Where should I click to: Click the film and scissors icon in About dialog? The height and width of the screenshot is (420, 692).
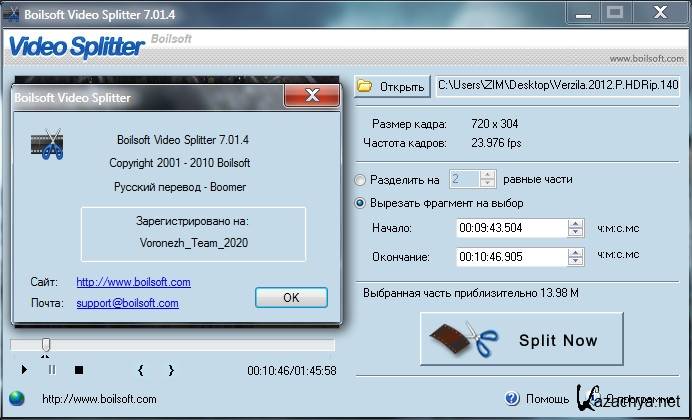(47, 146)
